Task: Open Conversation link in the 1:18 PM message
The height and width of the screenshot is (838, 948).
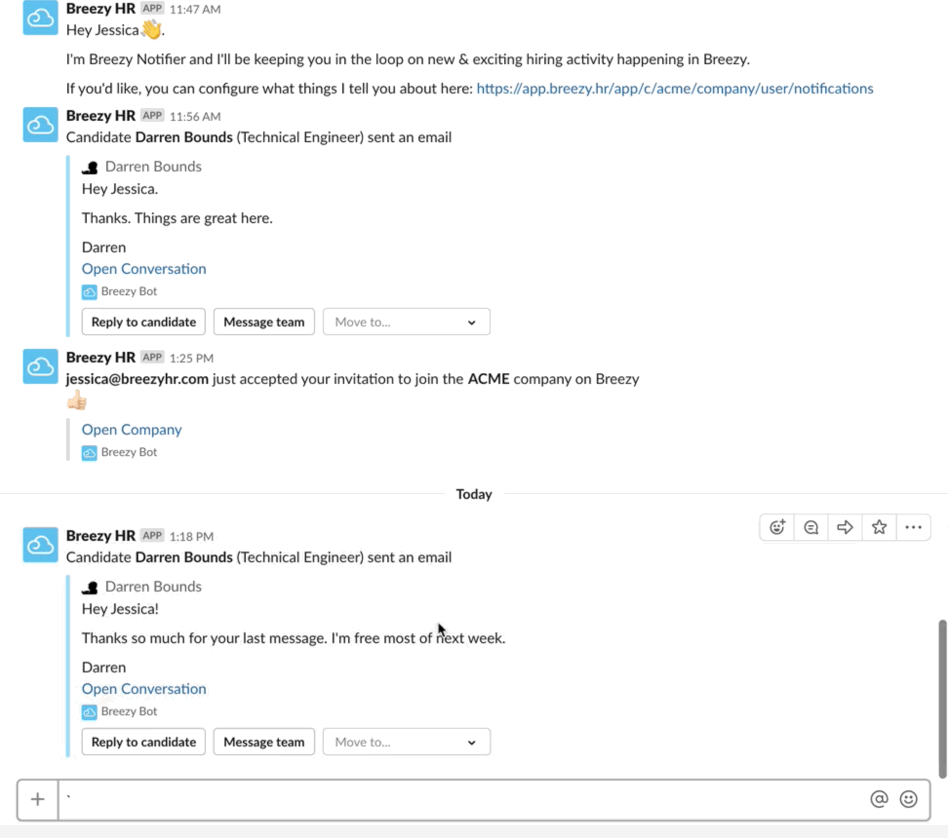Action: point(144,689)
